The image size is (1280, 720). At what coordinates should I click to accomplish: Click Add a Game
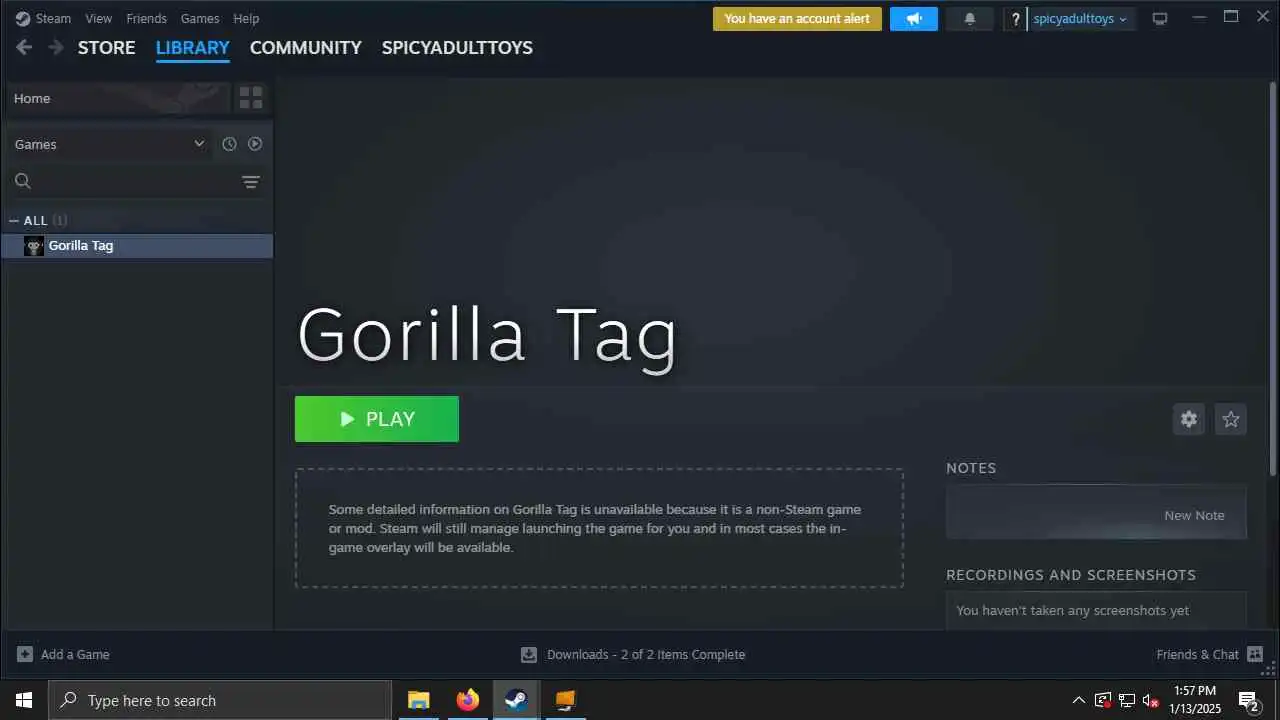[64, 654]
